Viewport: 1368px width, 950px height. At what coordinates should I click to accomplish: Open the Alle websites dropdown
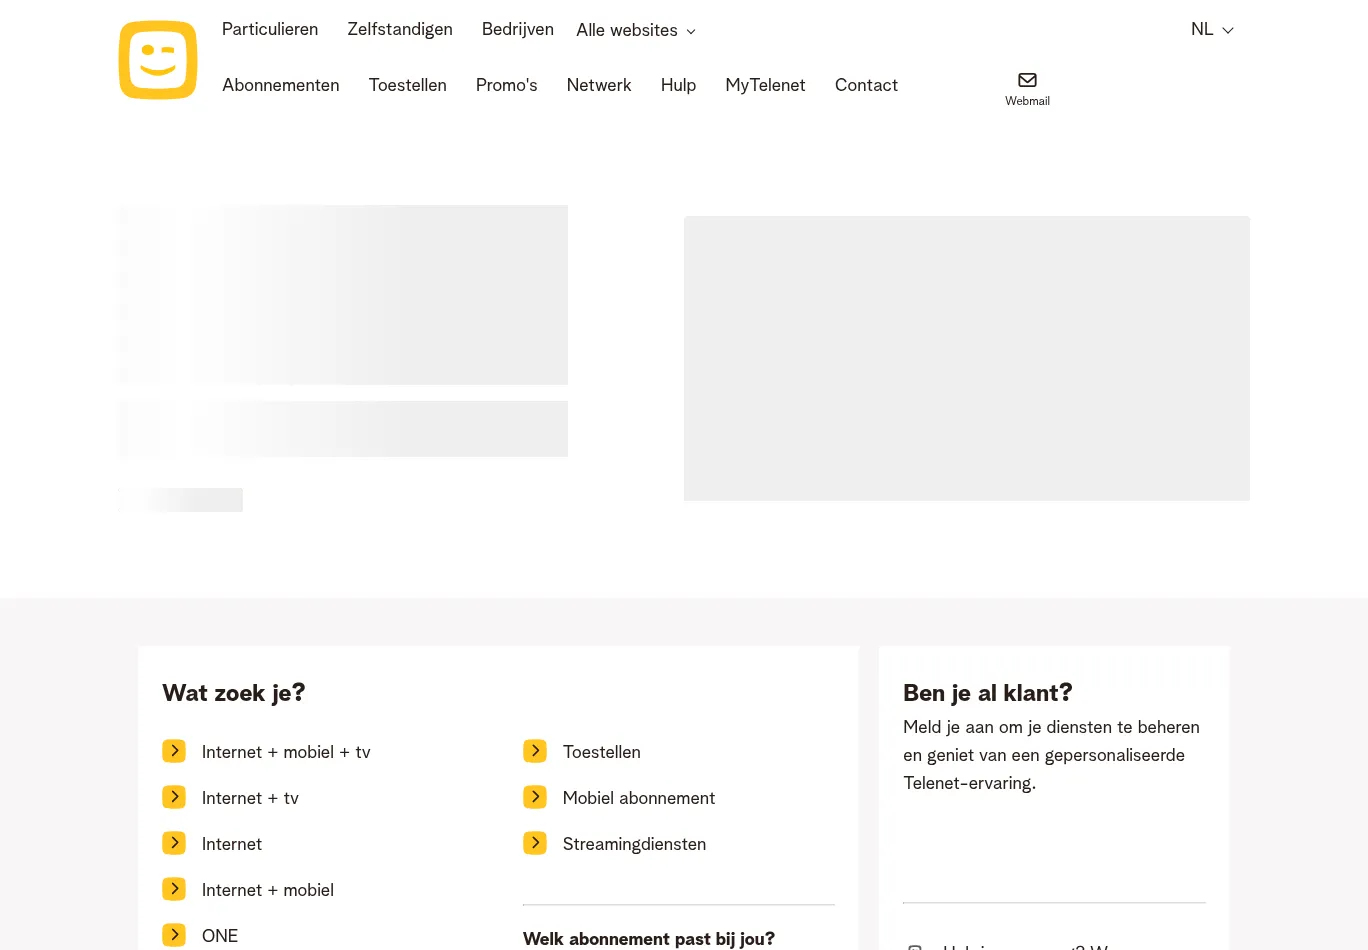[635, 30]
